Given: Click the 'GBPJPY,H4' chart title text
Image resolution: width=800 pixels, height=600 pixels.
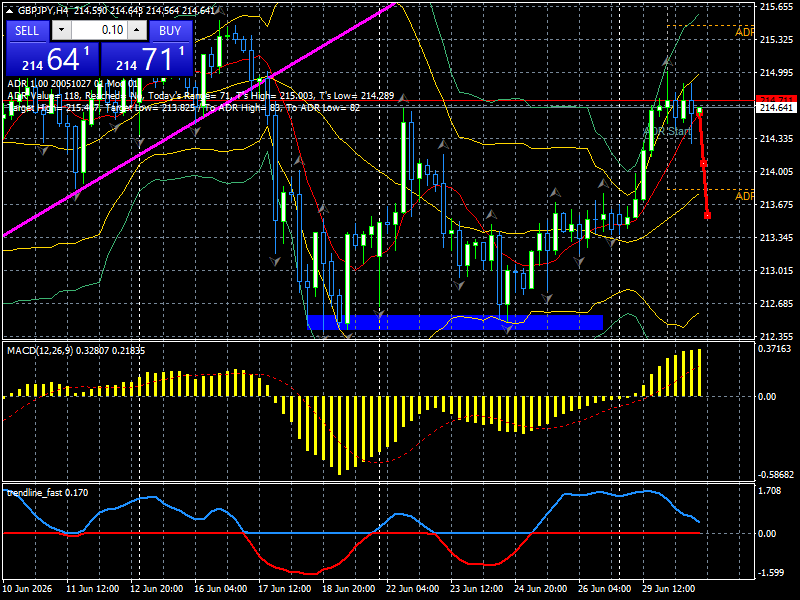Looking at the screenshot, I should [x=43, y=11].
